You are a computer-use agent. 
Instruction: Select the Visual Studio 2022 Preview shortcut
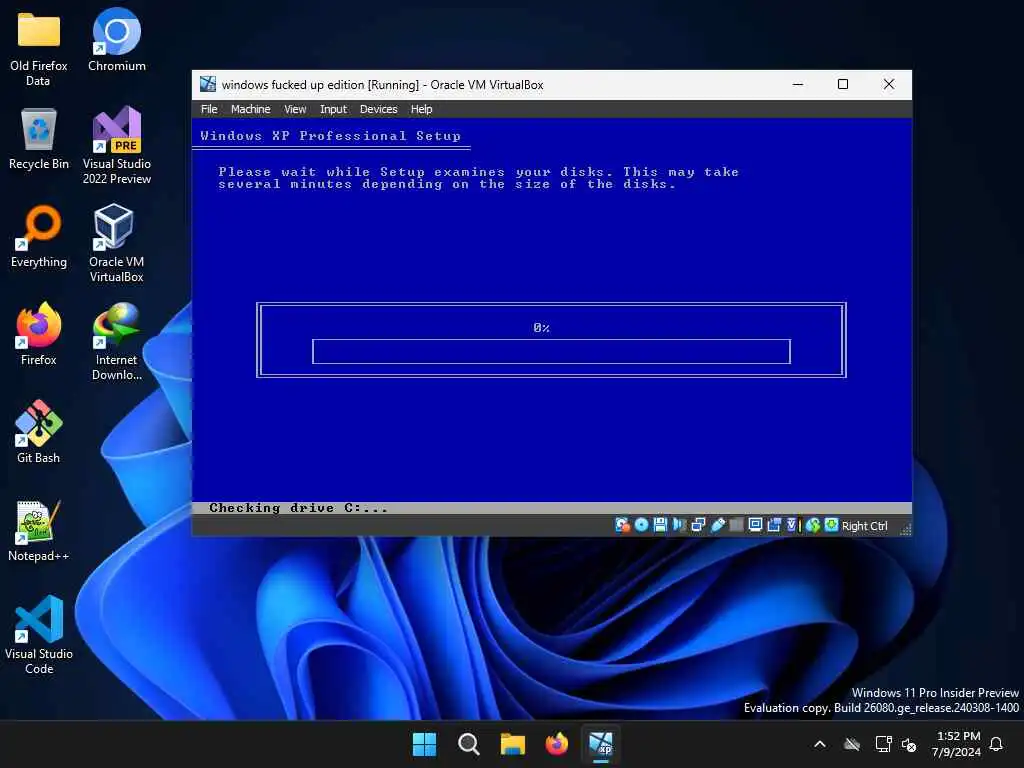[x=117, y=145]
